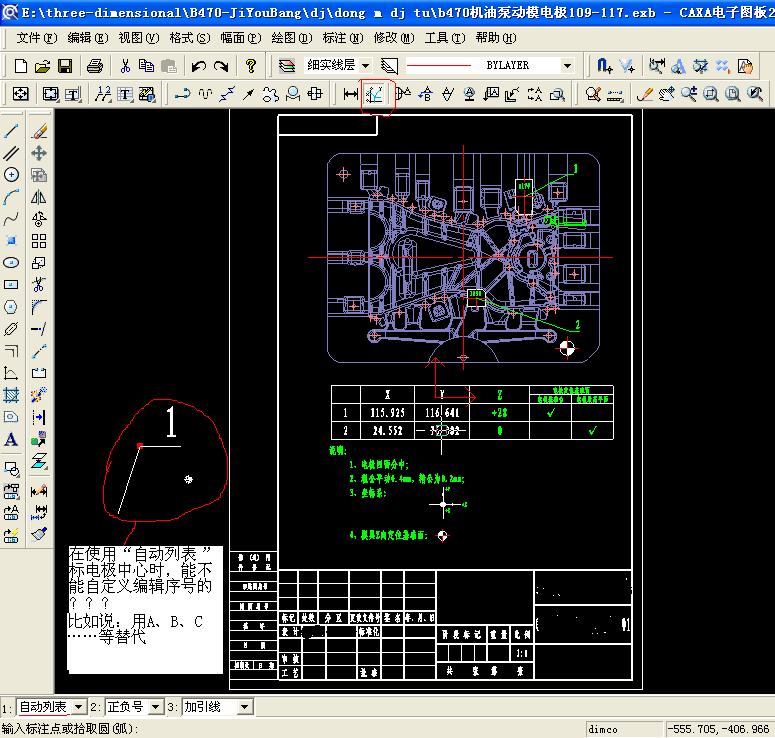This screenshot has height=738, width=775.
Task: Select the Trim scissors tool in side toolbar
Action: click(39, 284)
